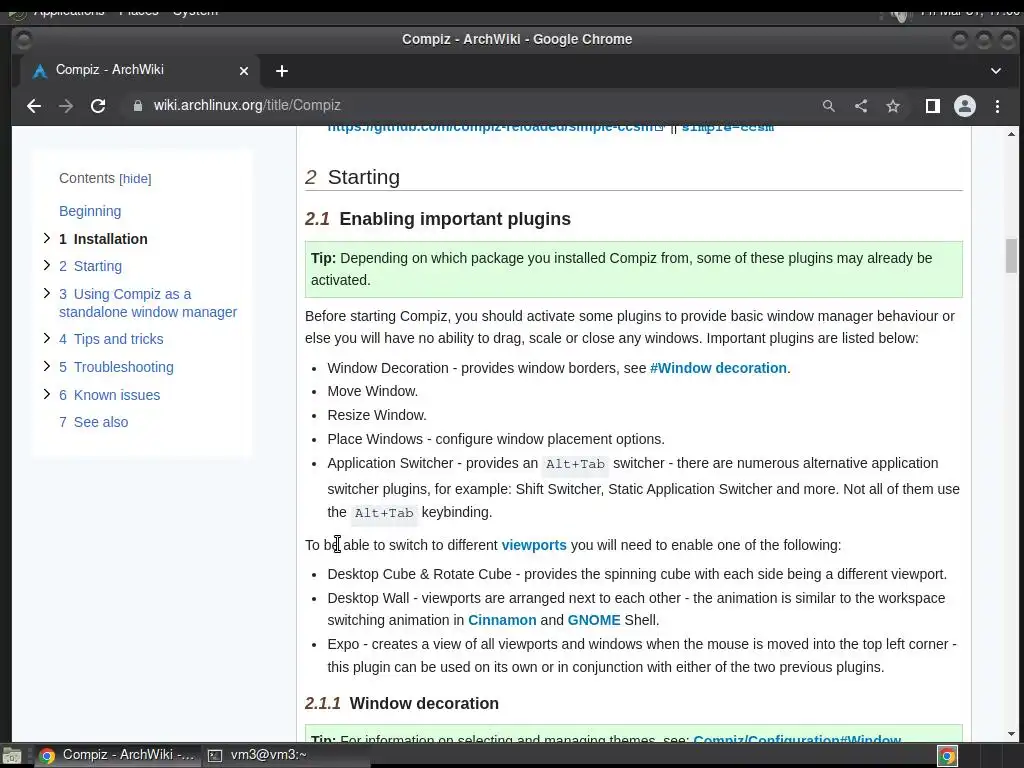
Task: Open Using Compiz as a standalone window manager
Action: 148,303
